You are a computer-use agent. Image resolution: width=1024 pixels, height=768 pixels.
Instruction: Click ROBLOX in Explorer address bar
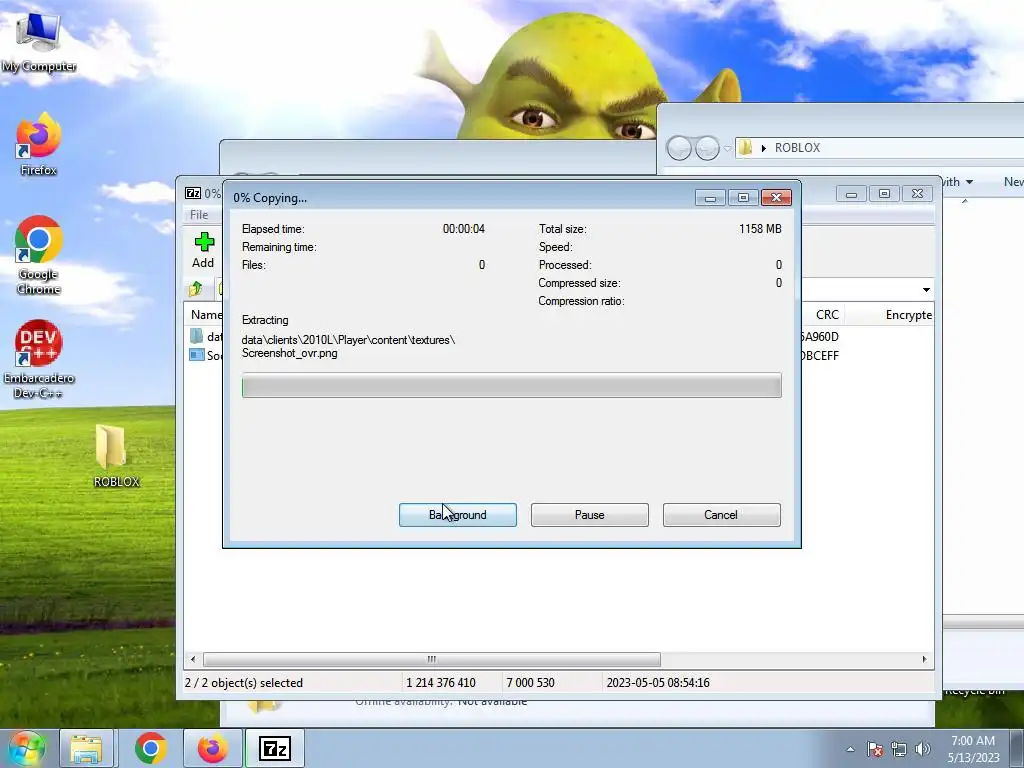797,148
